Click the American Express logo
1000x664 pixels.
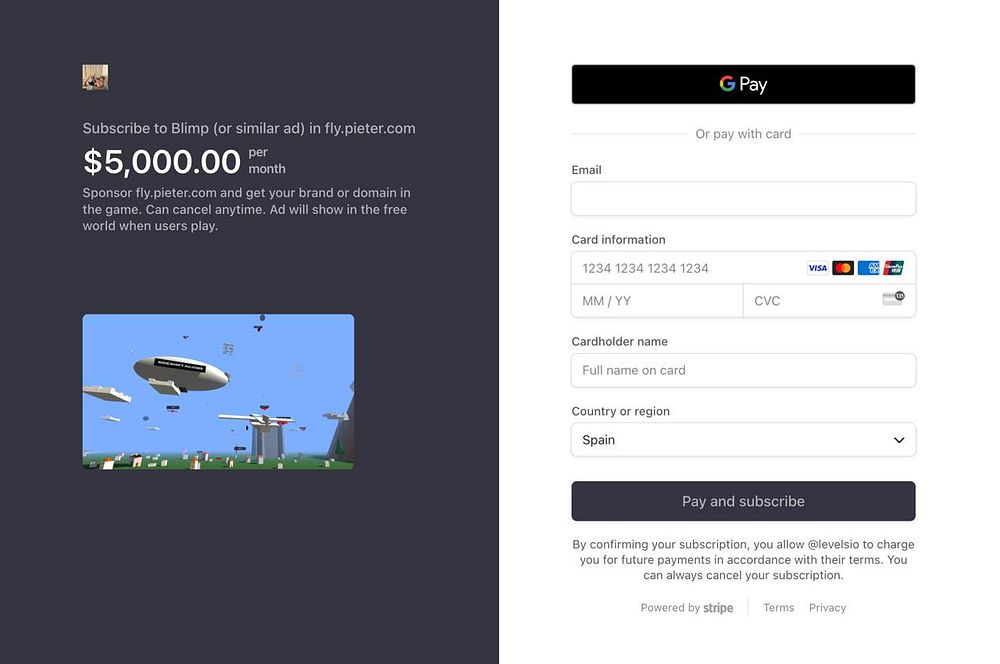click(x=868, y=268)
